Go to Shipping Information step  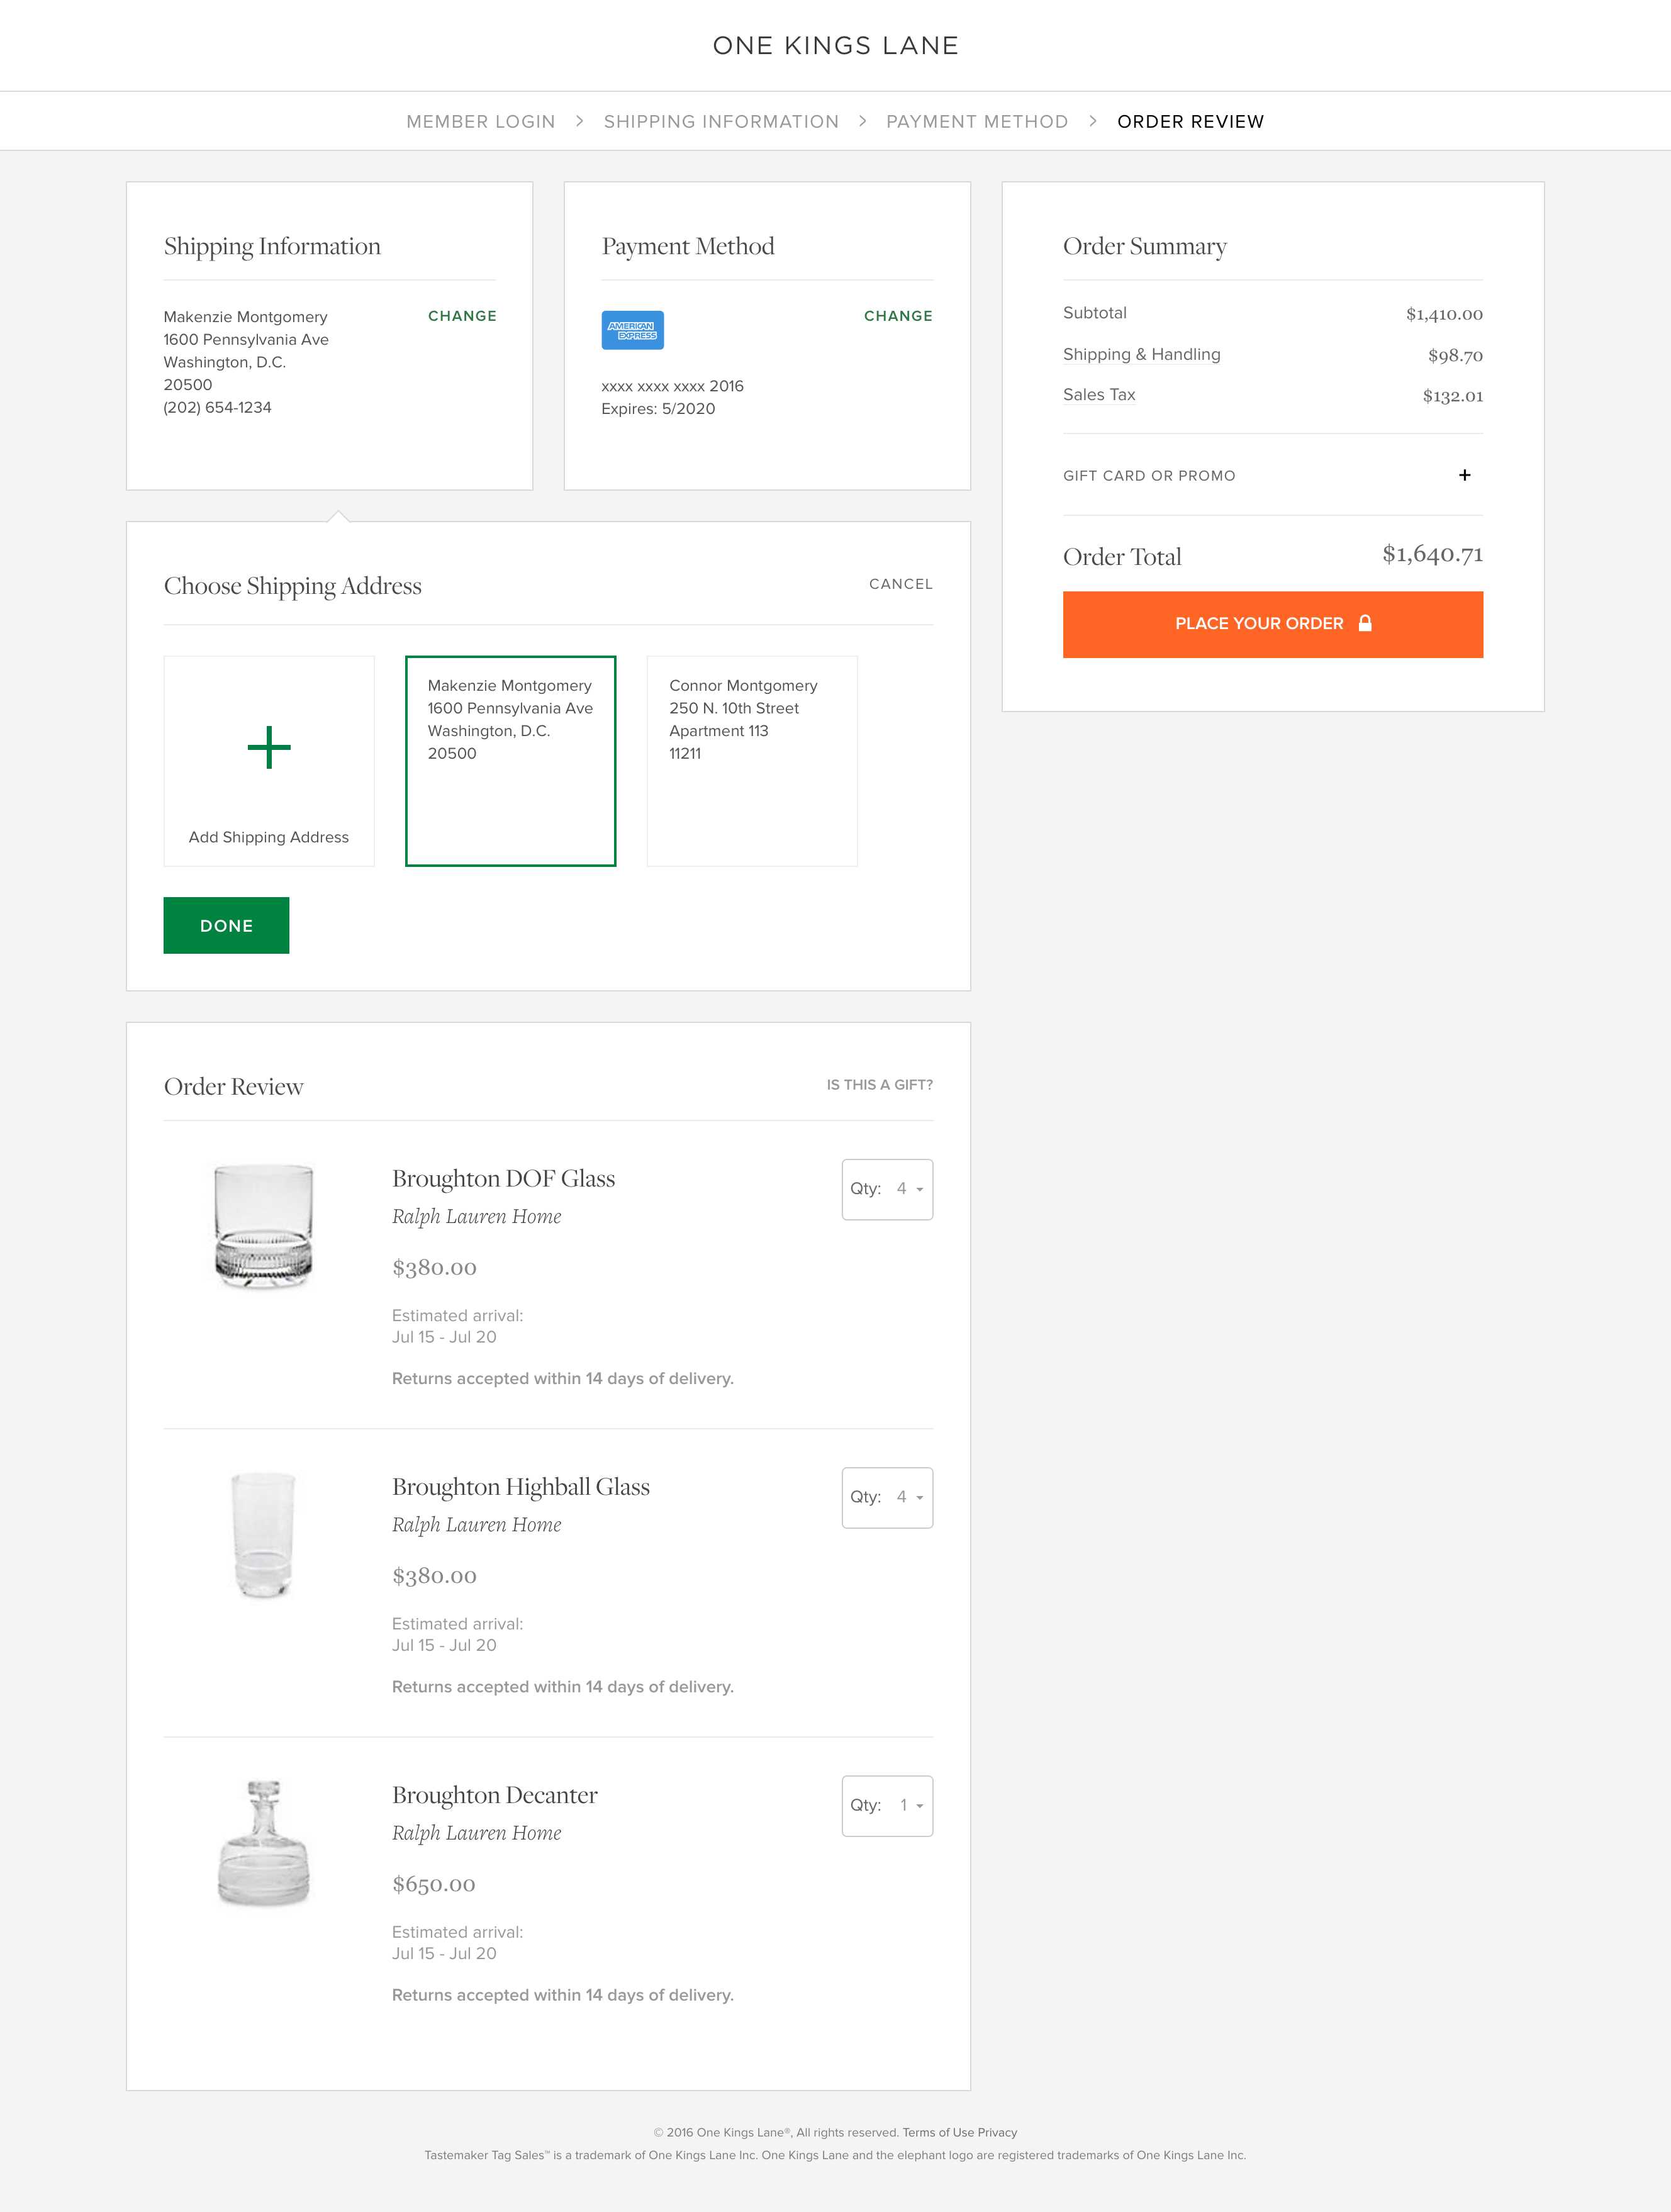(721, 122)
